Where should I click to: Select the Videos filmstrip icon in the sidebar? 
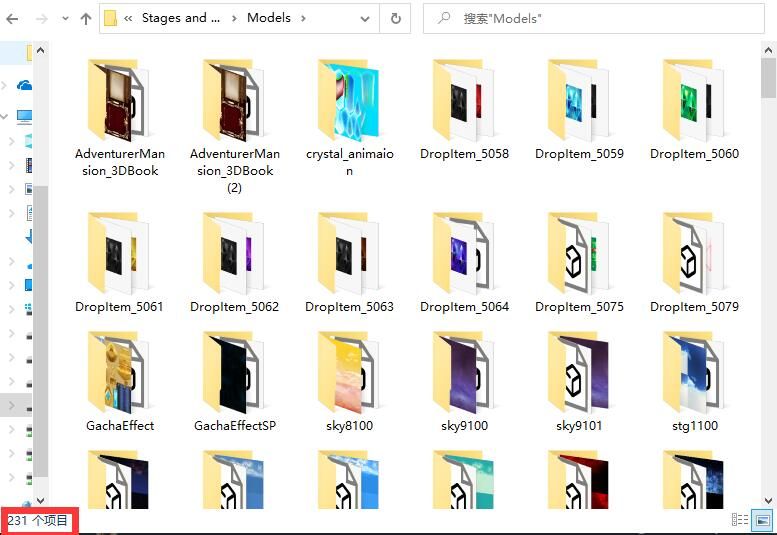pos(28,165)
